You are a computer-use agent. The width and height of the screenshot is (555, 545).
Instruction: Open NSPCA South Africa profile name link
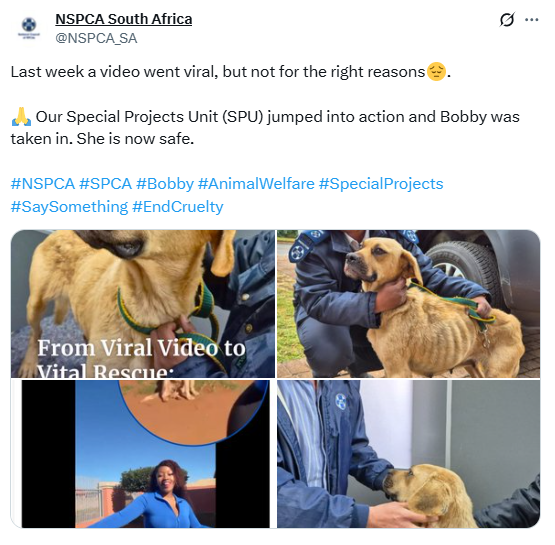pos(124,19)
